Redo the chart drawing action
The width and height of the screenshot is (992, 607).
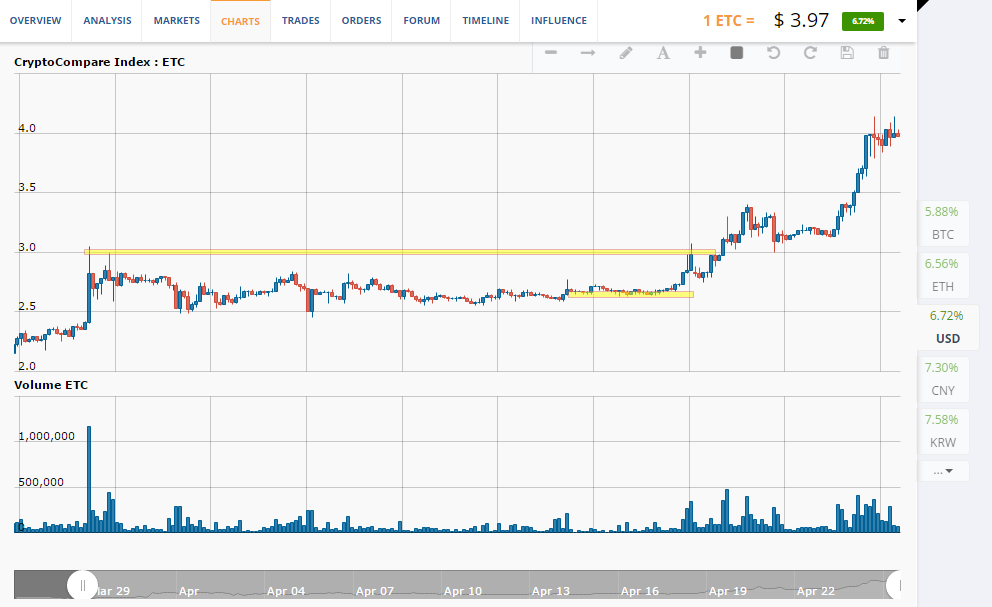pyautogui.click(x=810, y=53)
